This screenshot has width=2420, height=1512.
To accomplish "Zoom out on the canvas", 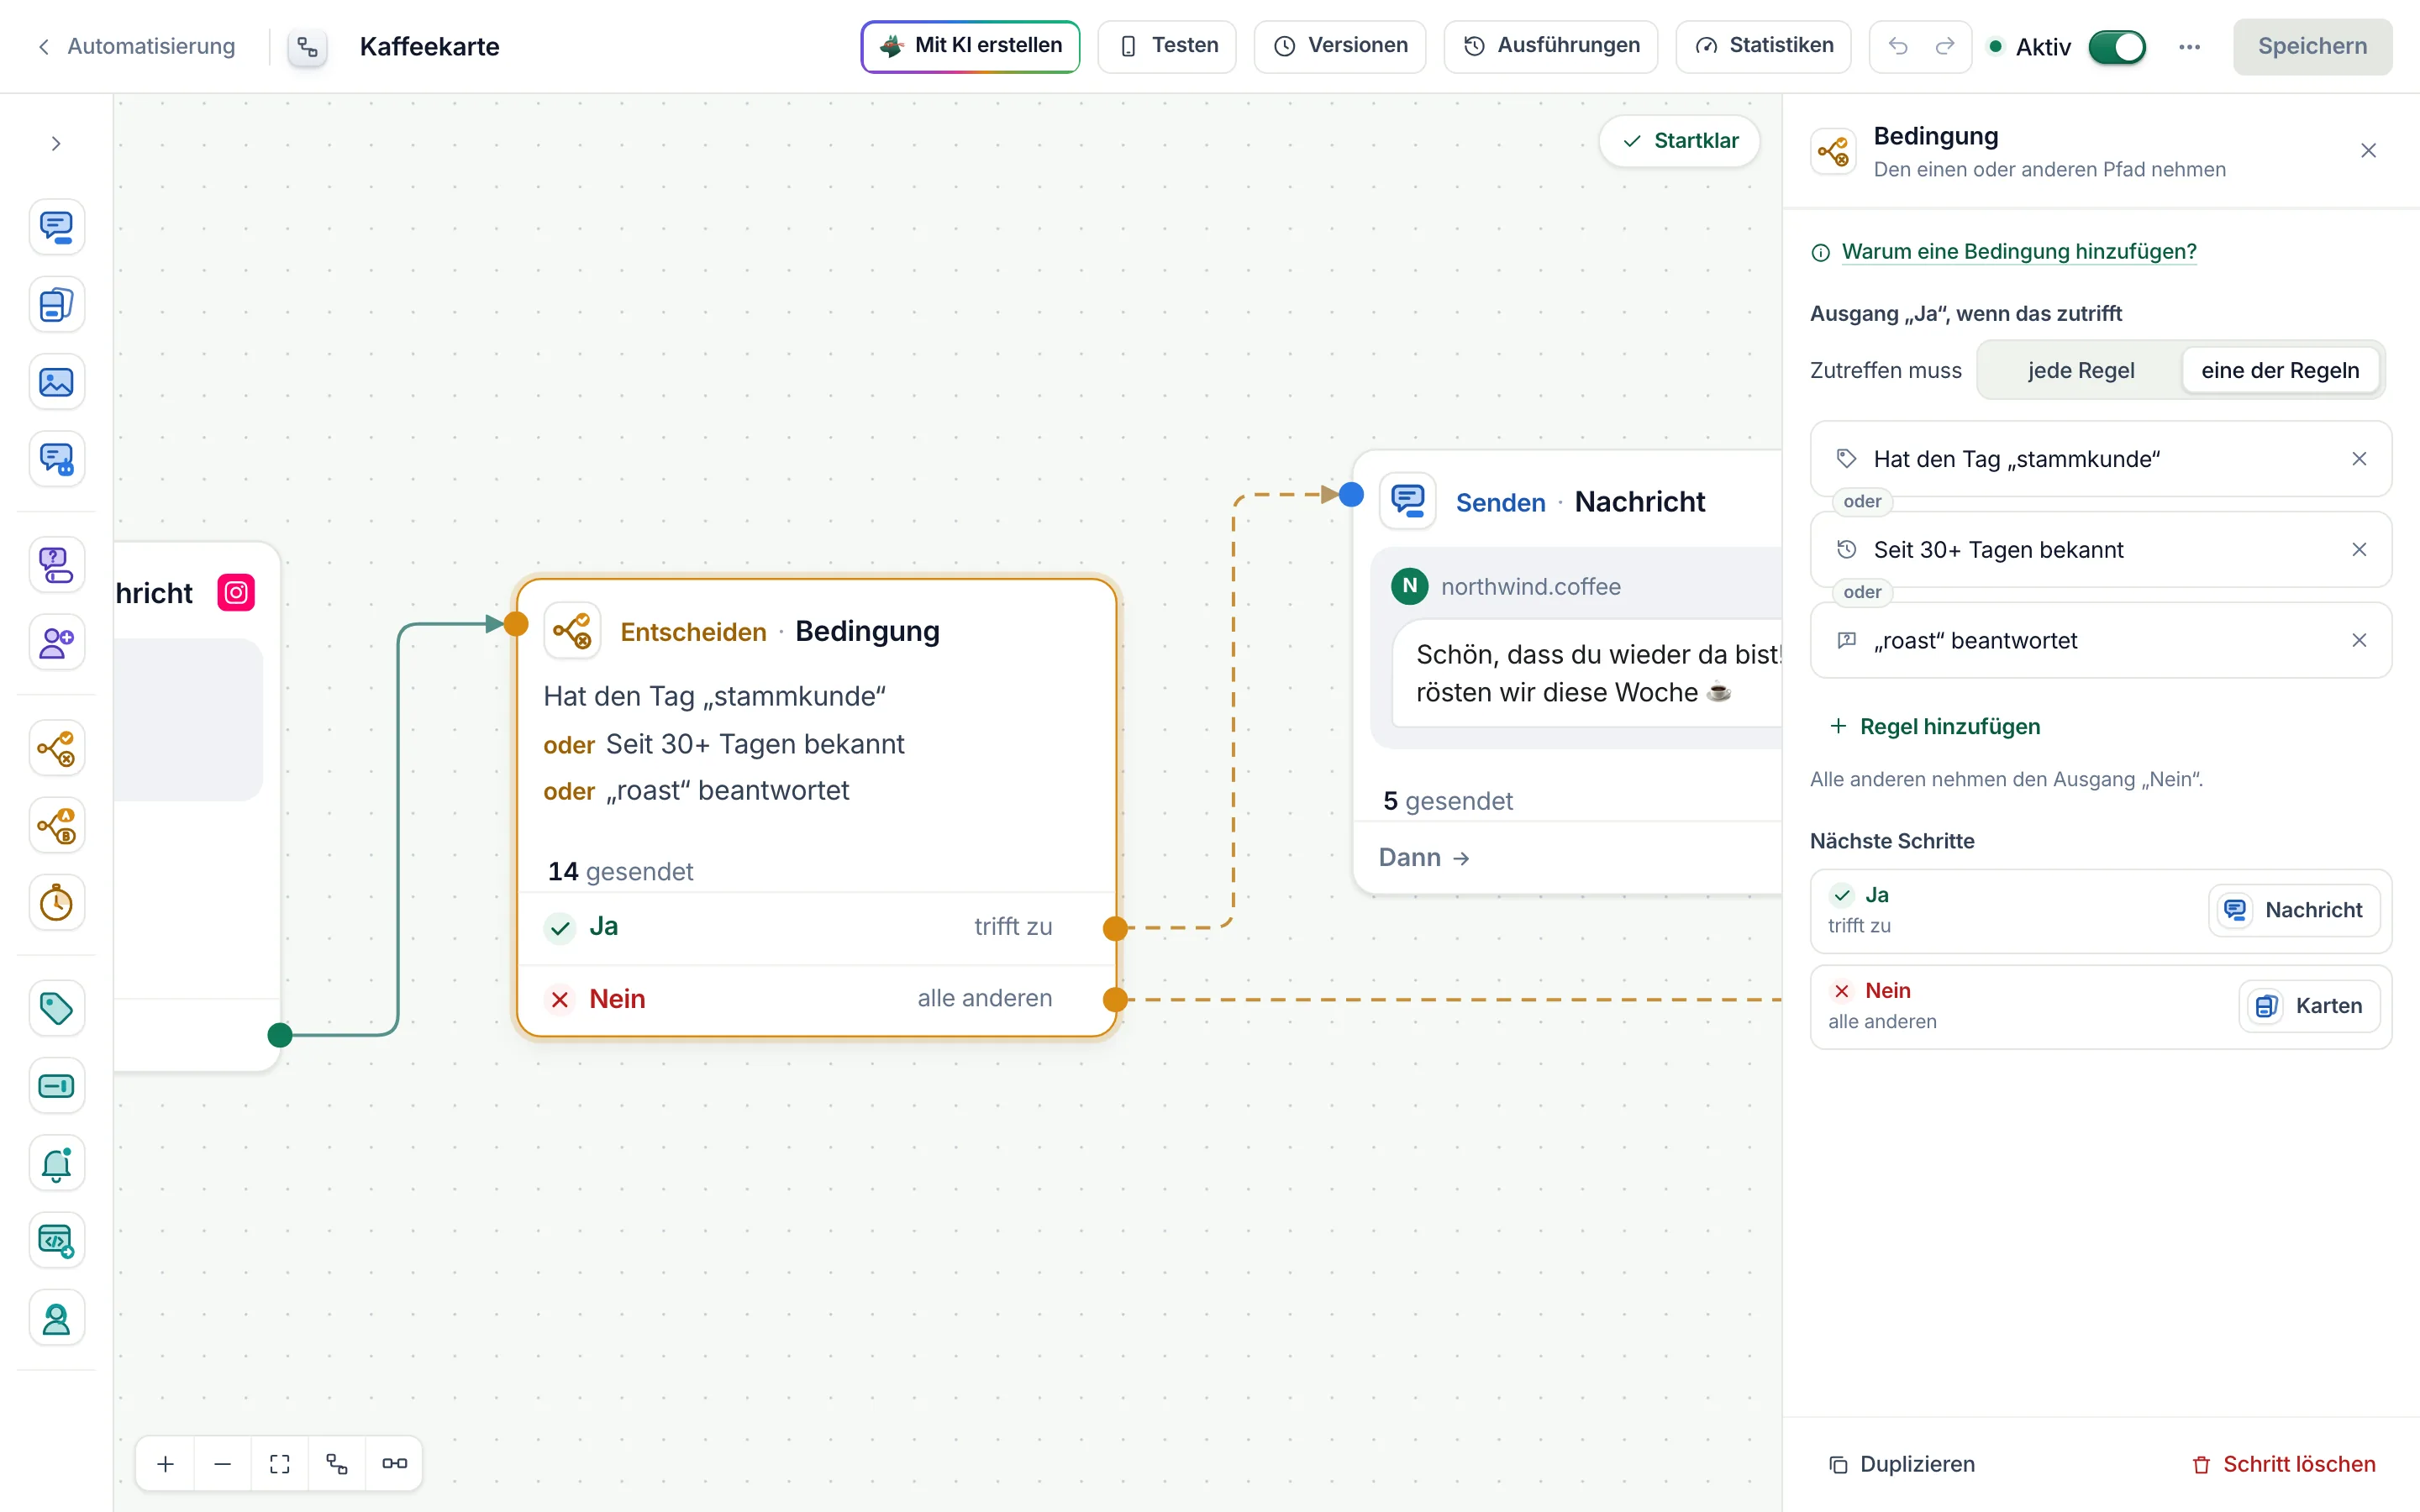I will [223, 1464].
